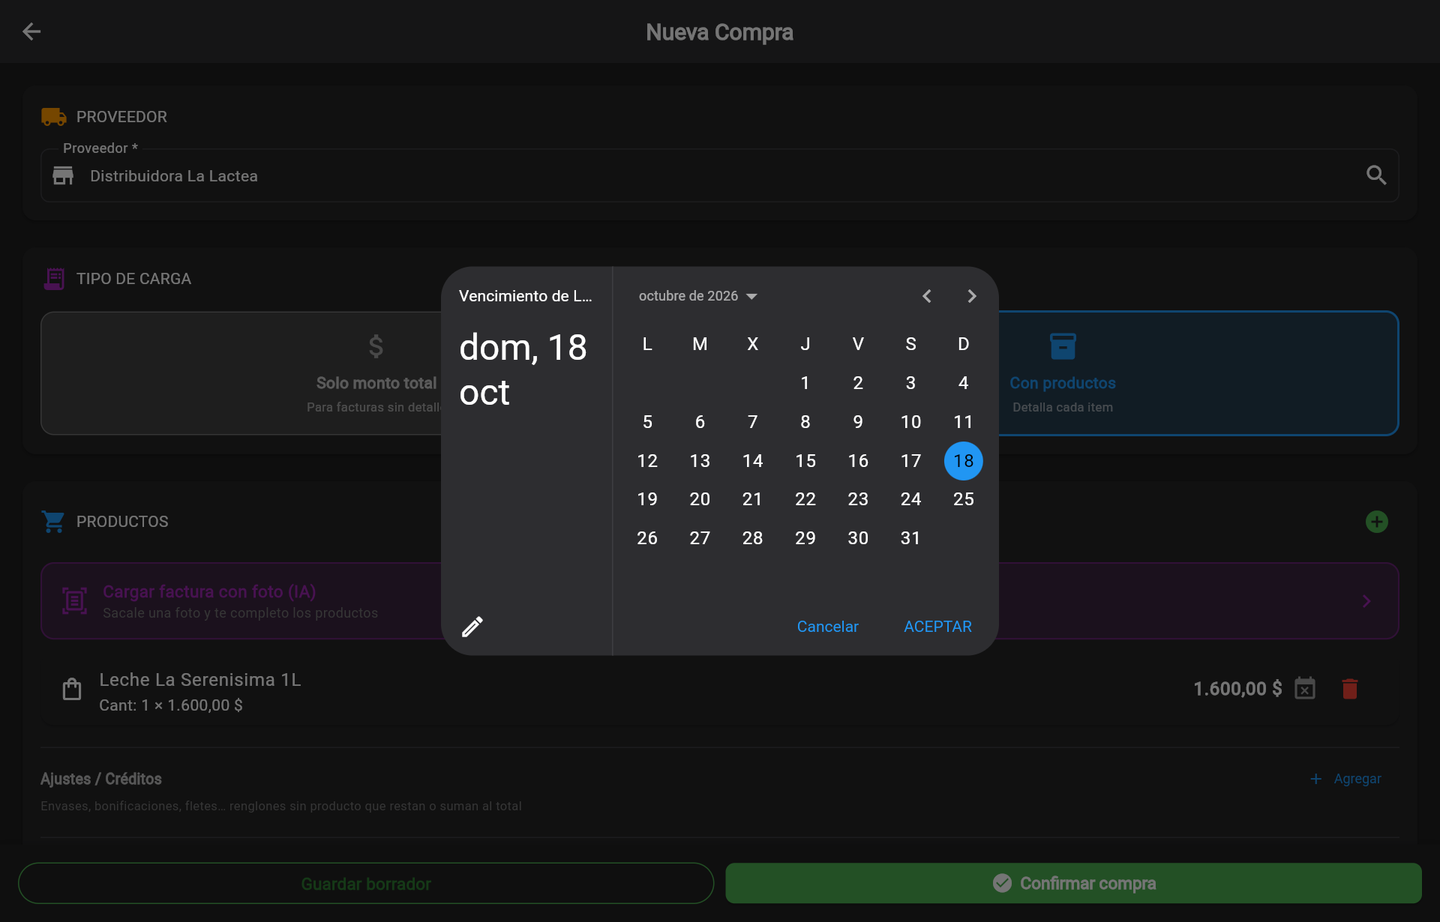Confirm purchase with Confirmar compra
1440x922 pixels.
click(1074, 884)
